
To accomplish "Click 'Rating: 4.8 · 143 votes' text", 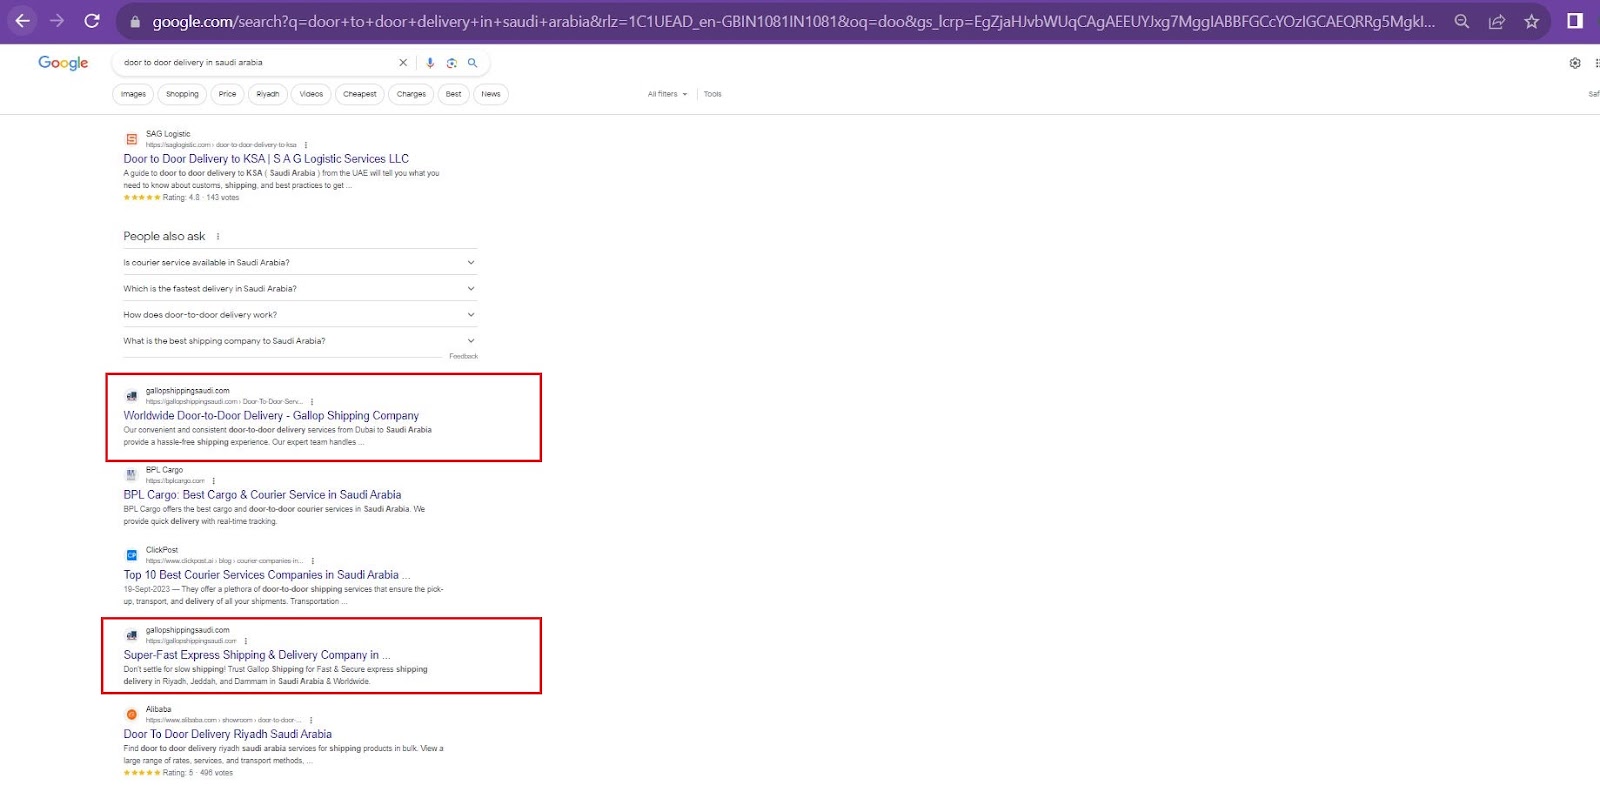I will click(201, 198).
